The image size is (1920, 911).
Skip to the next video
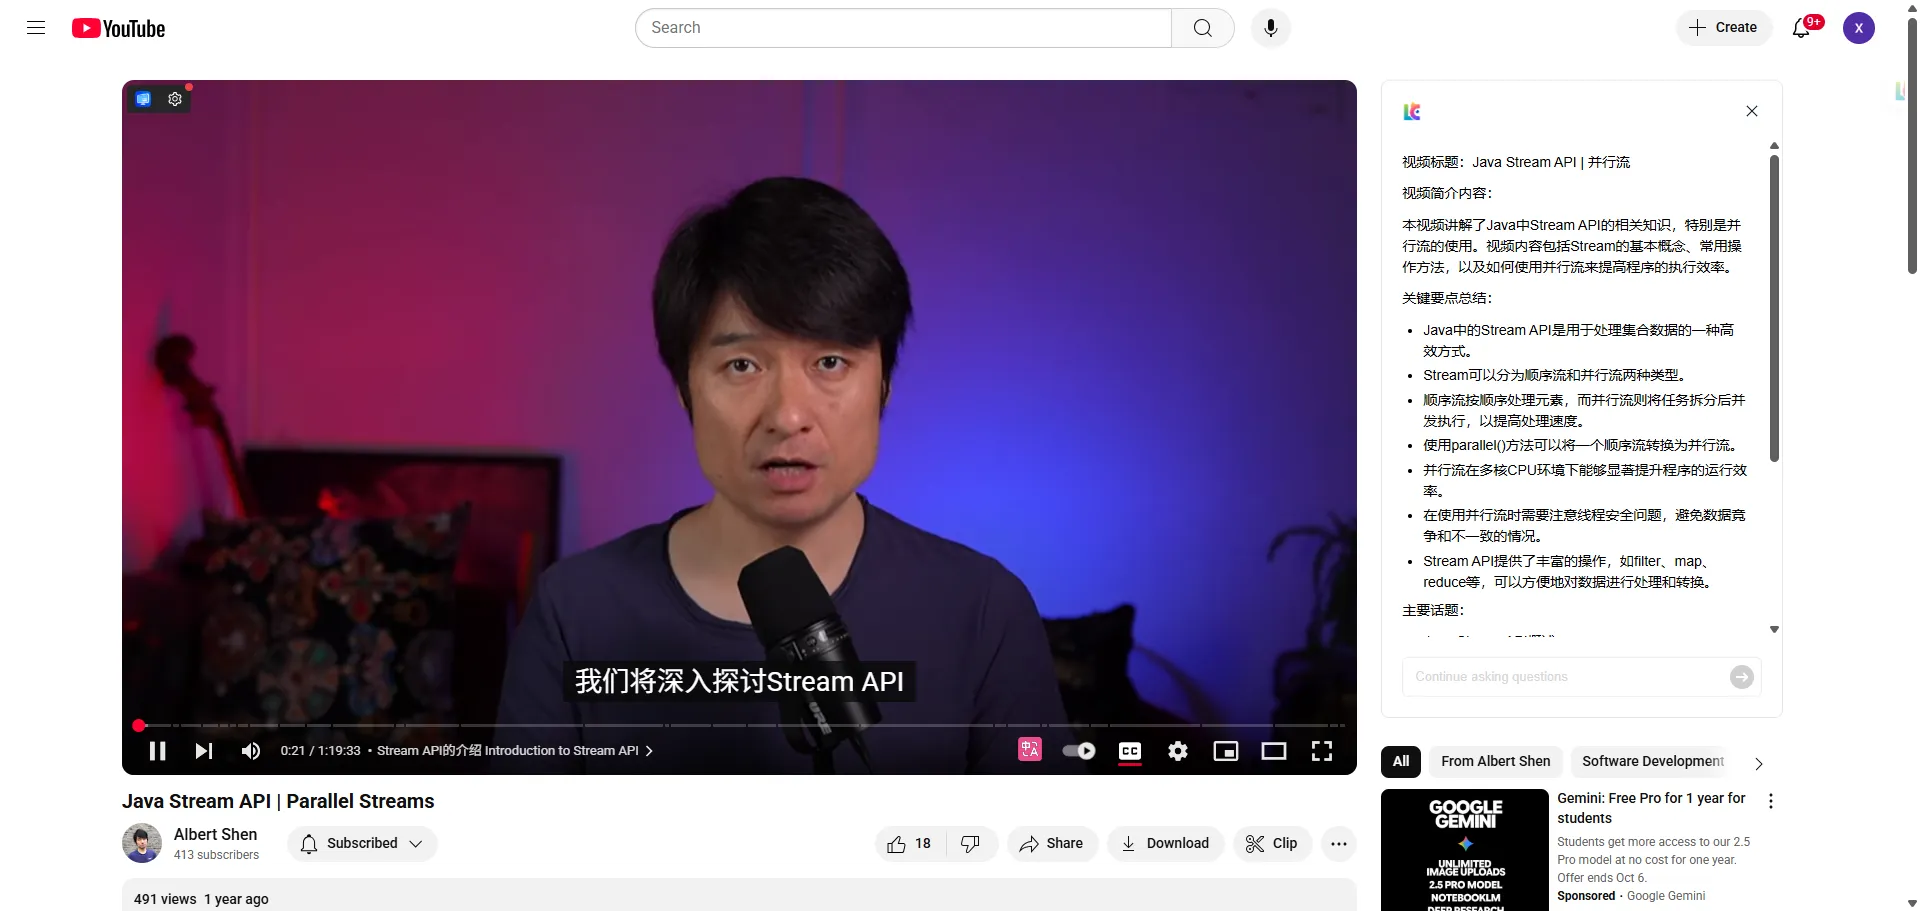(x=204, y=751)
